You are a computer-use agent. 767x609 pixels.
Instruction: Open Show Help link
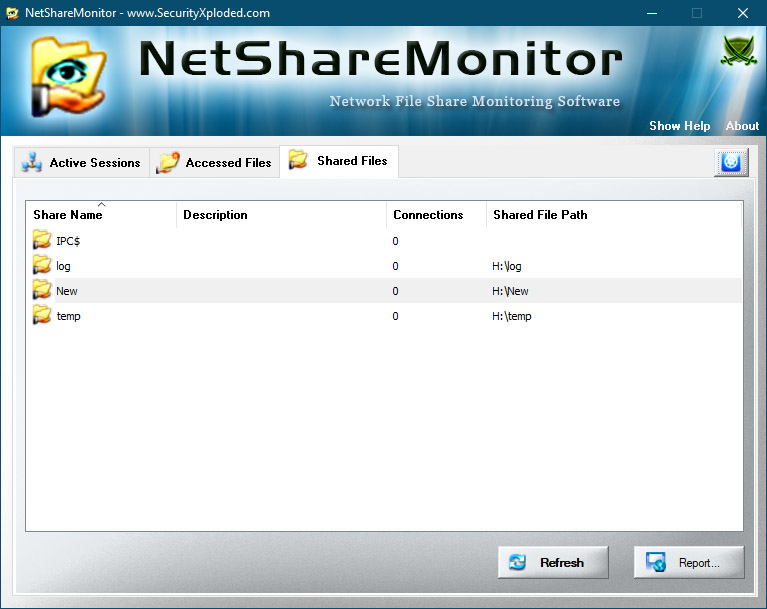[679, 126]
